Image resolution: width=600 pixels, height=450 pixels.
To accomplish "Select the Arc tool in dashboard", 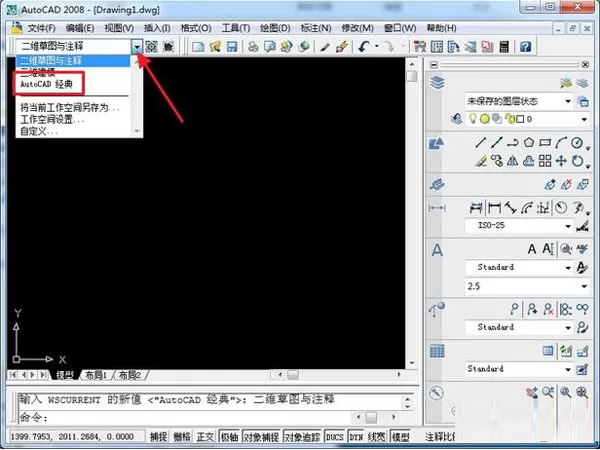I will [561, 143].
